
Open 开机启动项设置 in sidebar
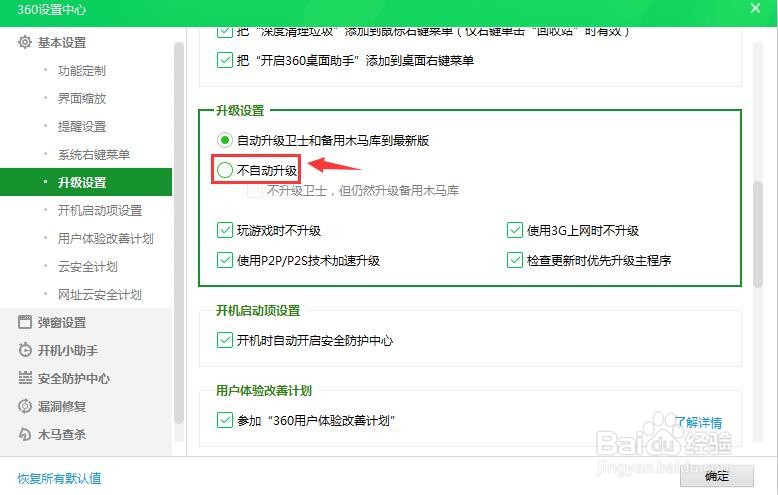pos(100,210)
